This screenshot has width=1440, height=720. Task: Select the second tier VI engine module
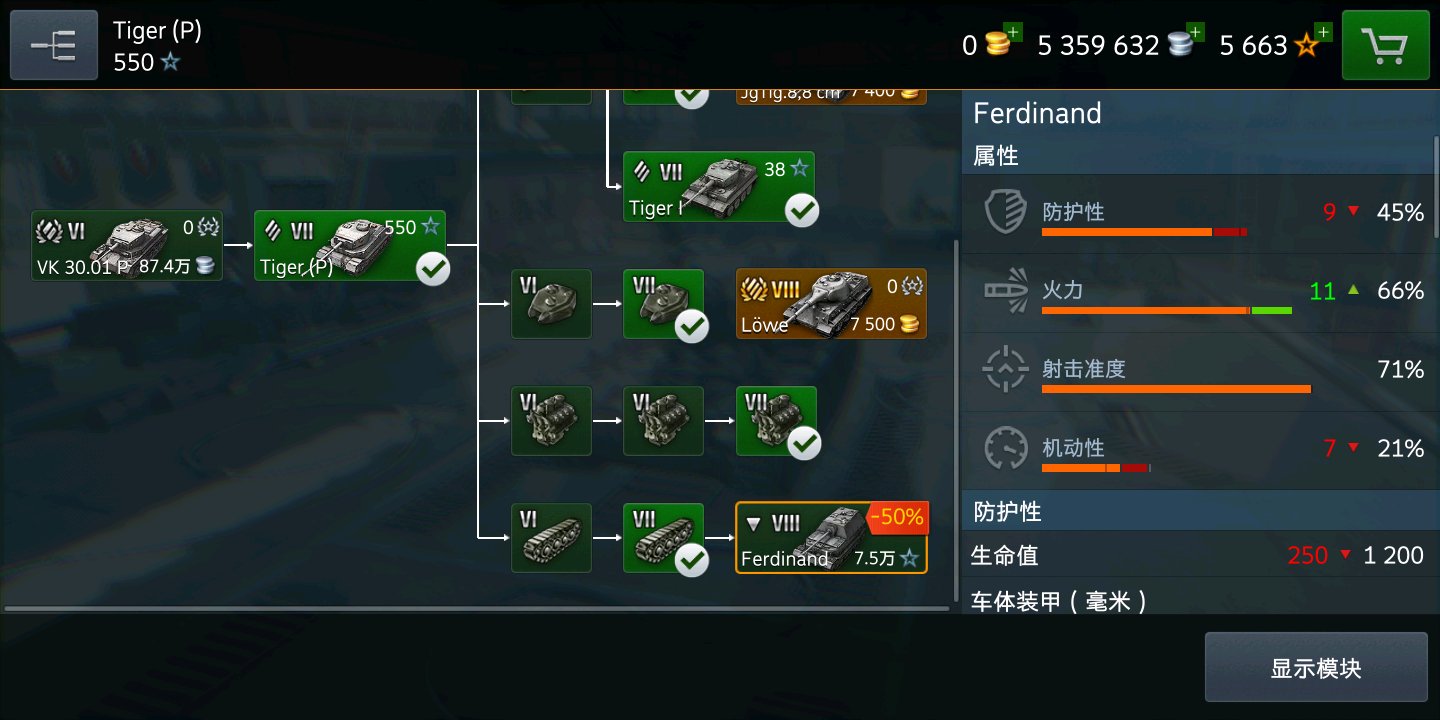(x=663, y=421)
